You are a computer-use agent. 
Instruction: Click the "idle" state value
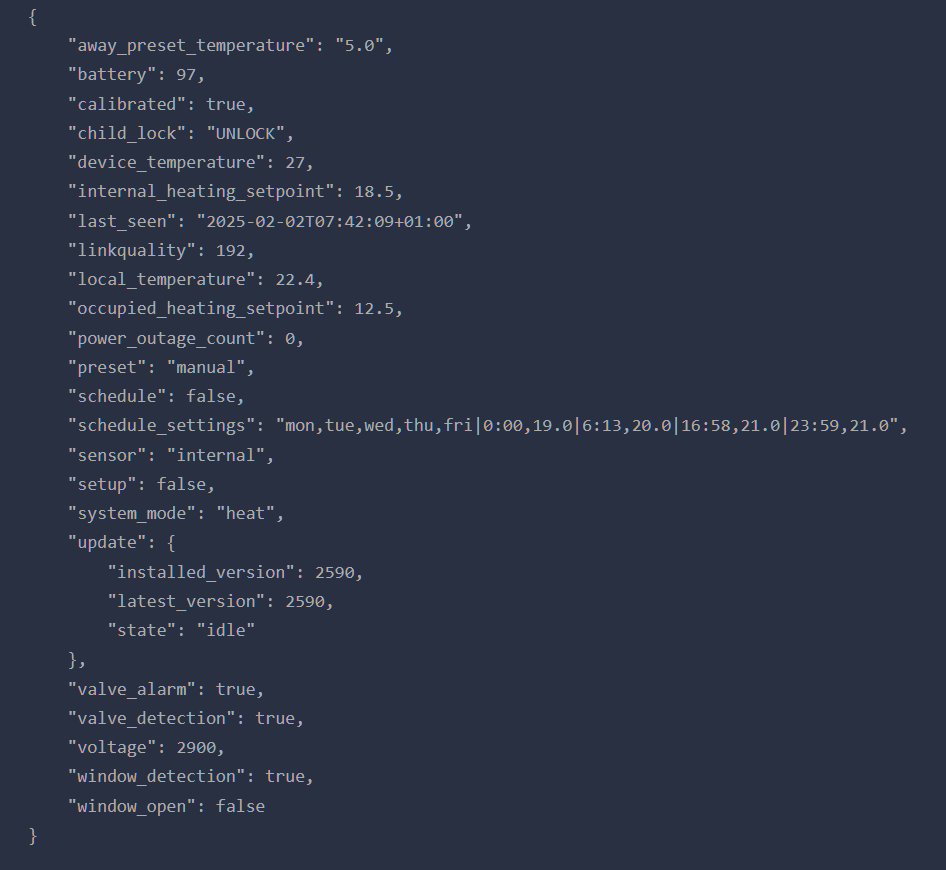point(226,630)
